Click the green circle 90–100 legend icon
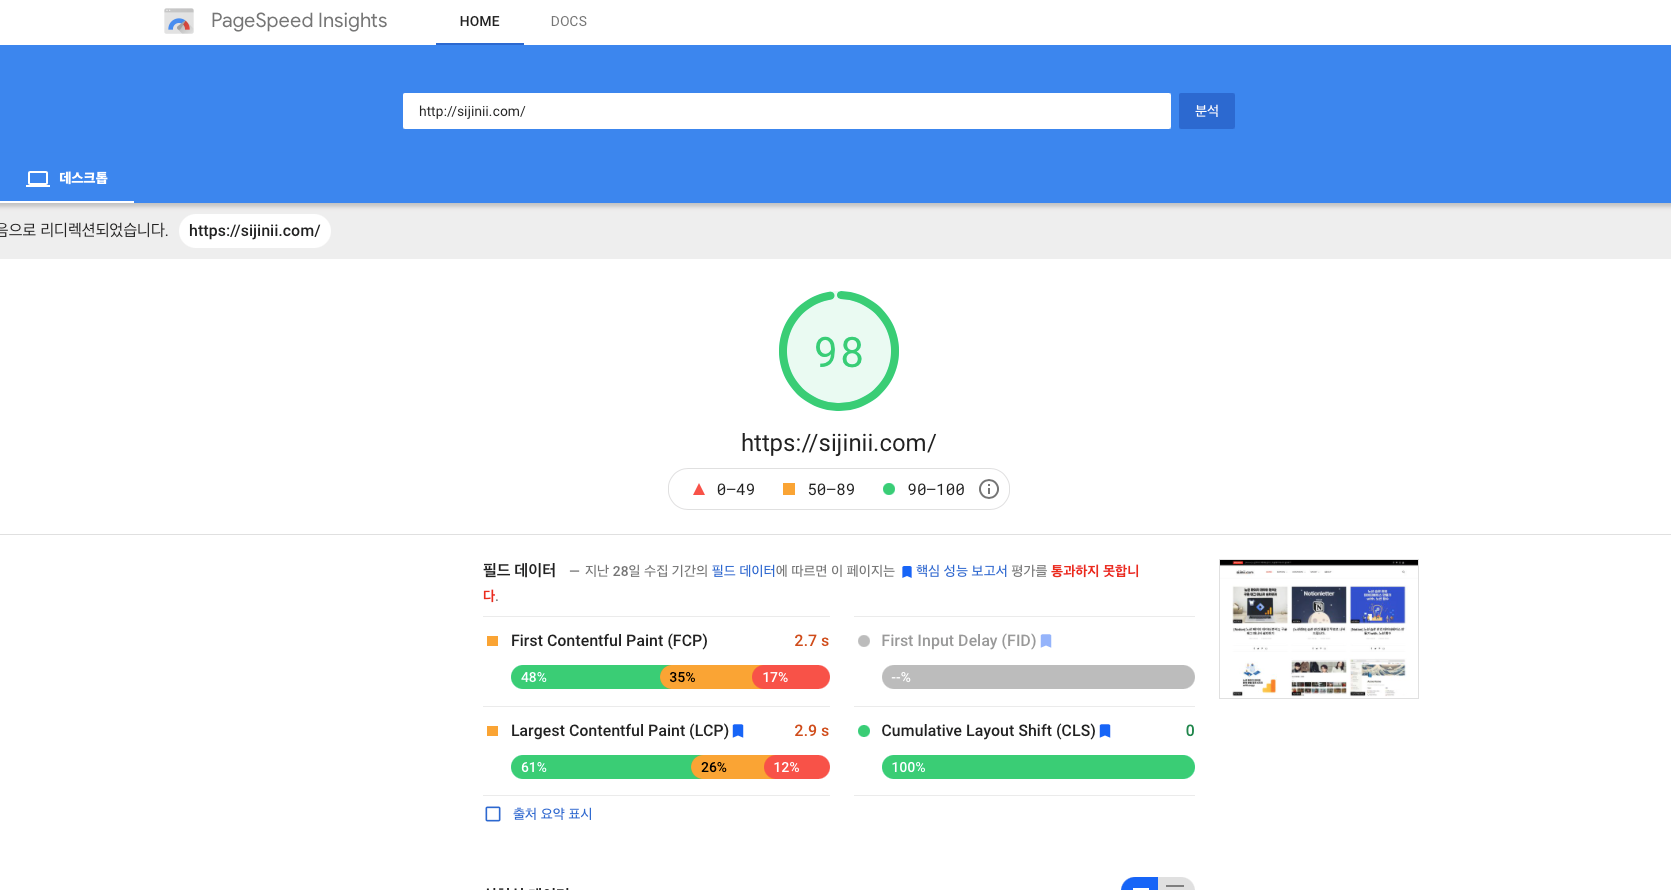Screen dimensions: 1671x890 coord(889,489)
